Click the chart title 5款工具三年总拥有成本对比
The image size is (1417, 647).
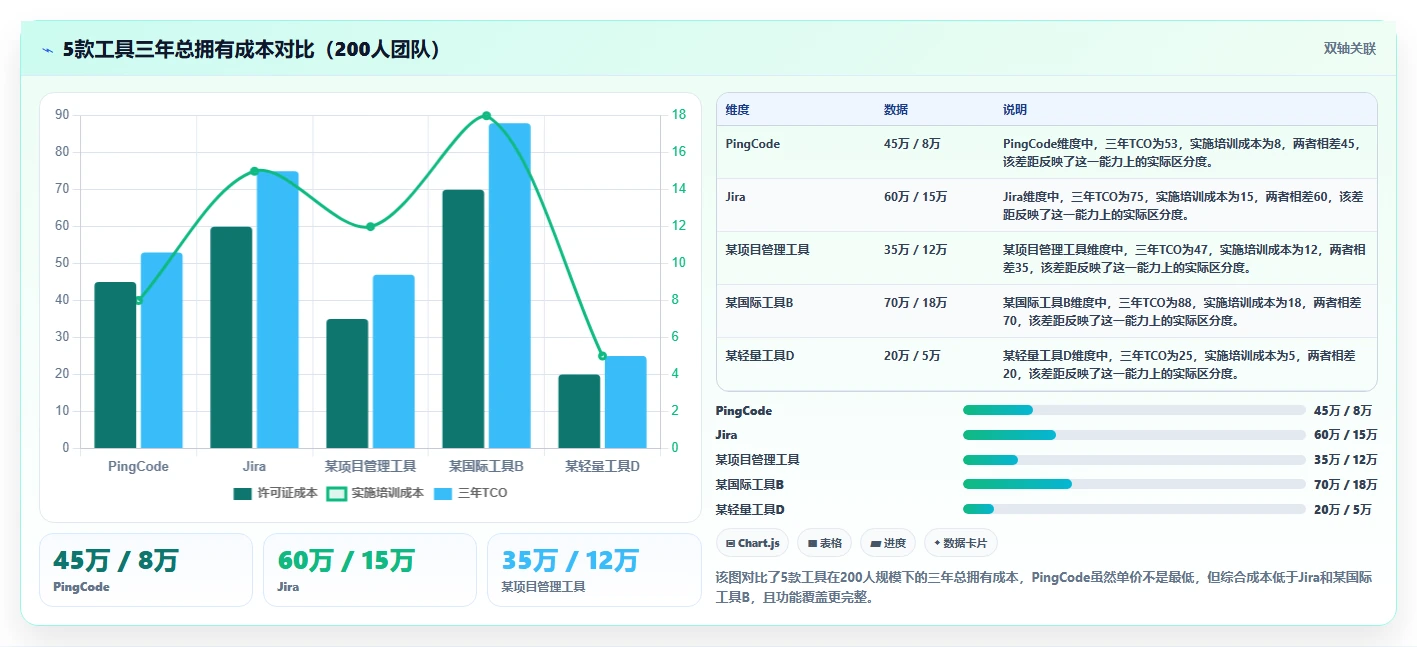[252, 49]
